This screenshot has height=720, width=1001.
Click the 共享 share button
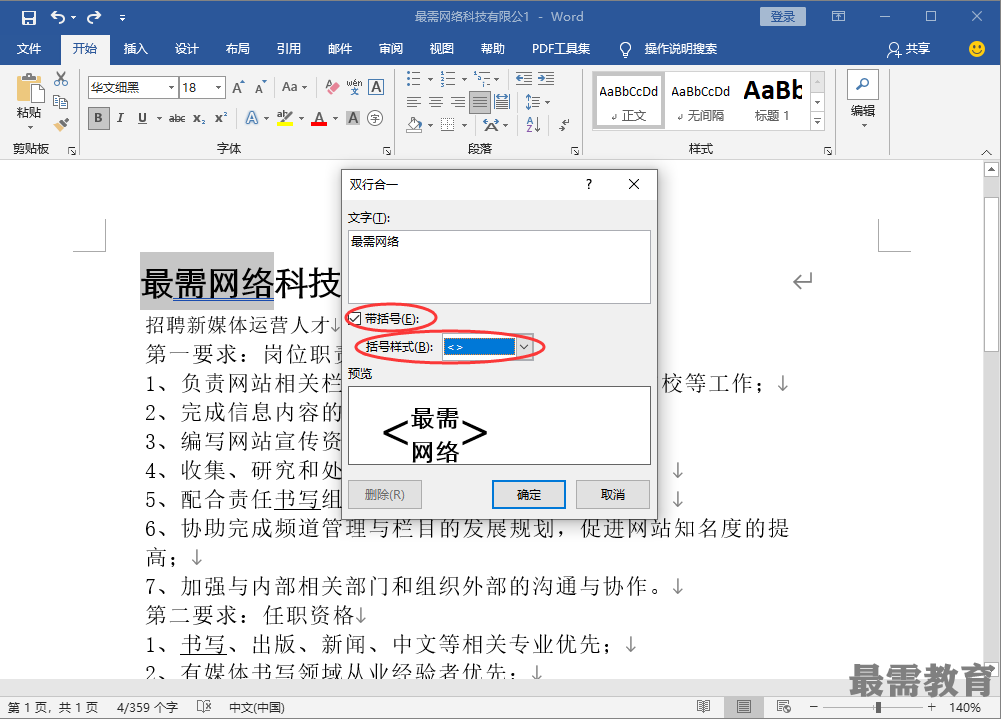pyautogui.click(x=908, y=49)
